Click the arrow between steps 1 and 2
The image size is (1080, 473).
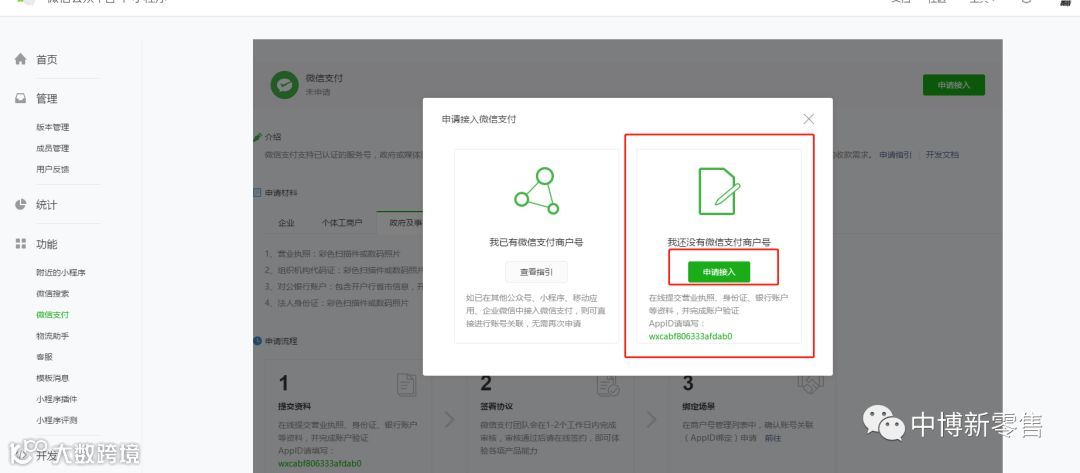(449, 419)
